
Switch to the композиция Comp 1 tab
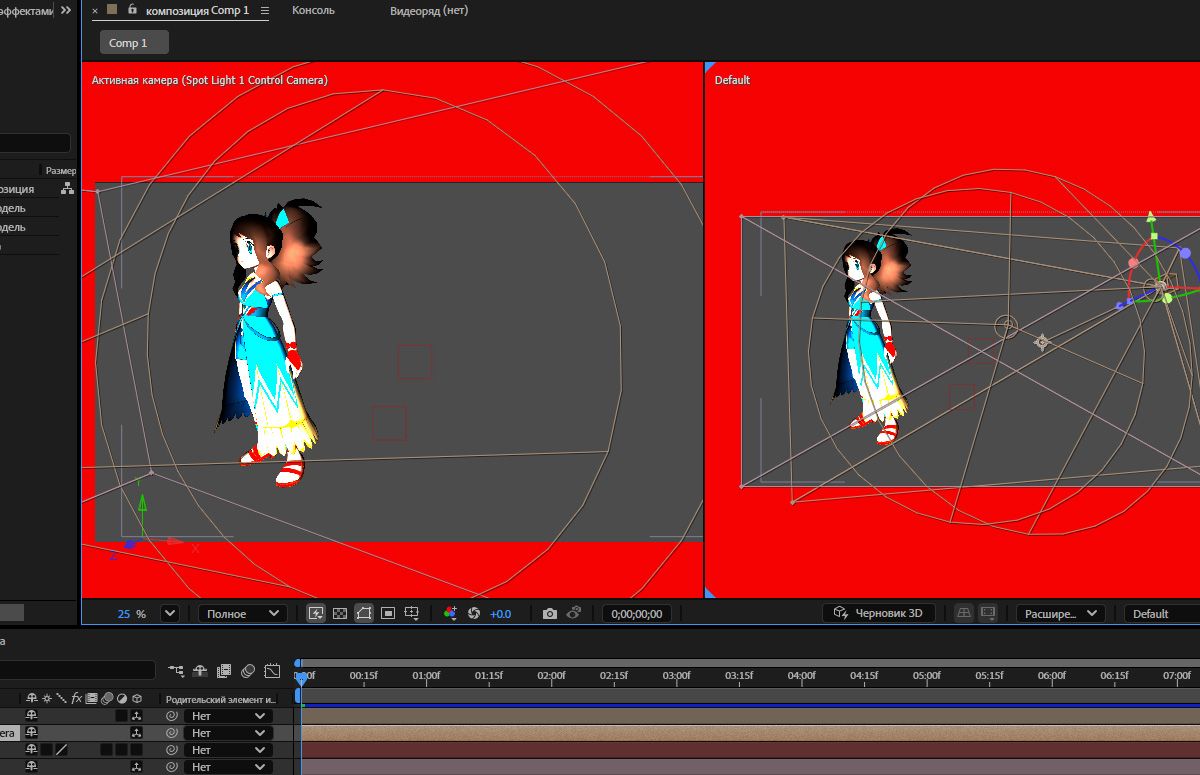[x=197, y=10]
